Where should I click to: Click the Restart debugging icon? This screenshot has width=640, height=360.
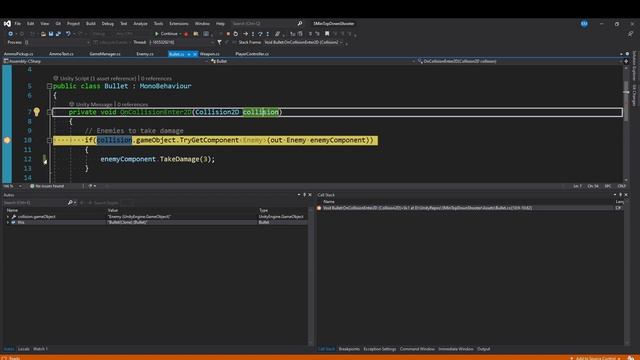click(x=236, y=34)
